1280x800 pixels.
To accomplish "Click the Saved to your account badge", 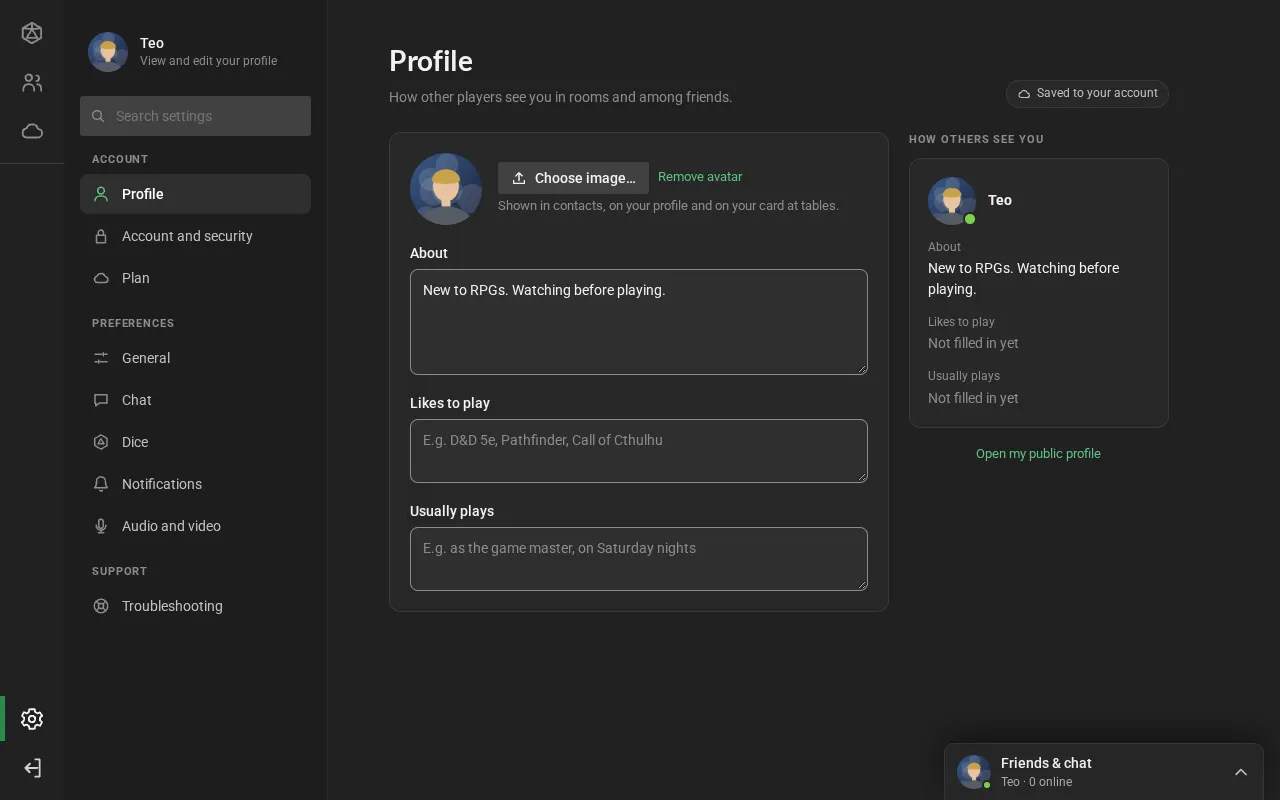I will coord(1087,93).
